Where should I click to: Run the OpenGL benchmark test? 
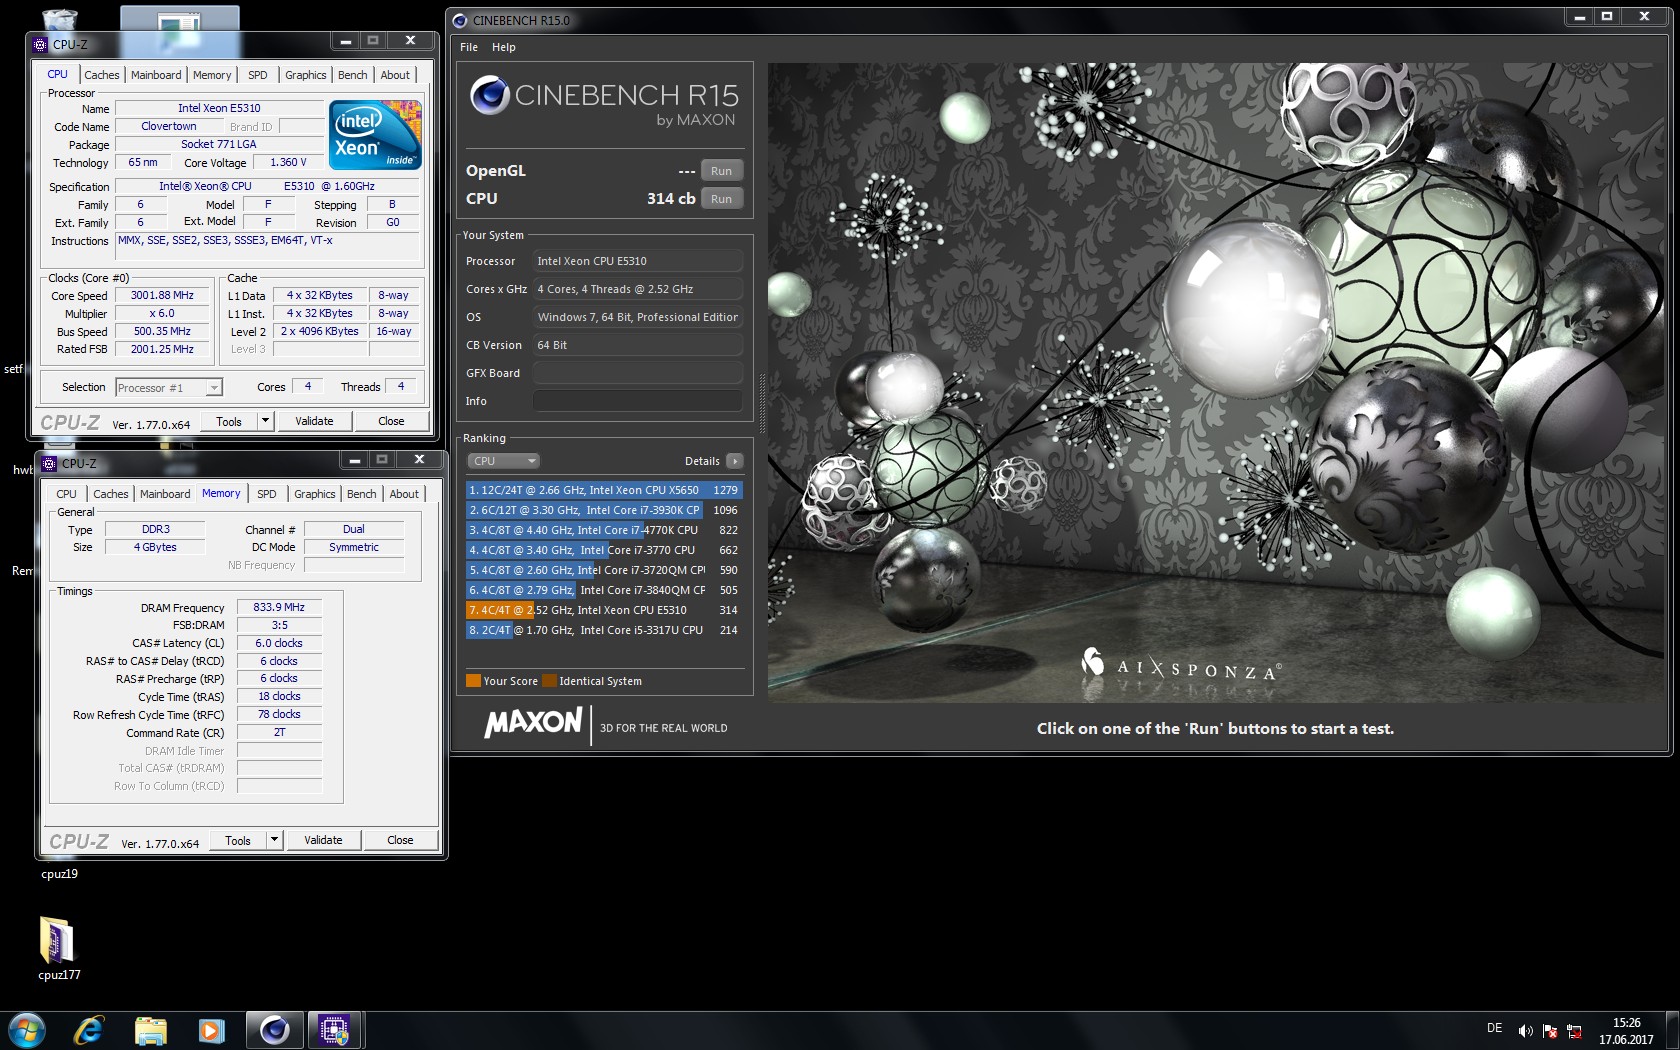tap(721, 171)
